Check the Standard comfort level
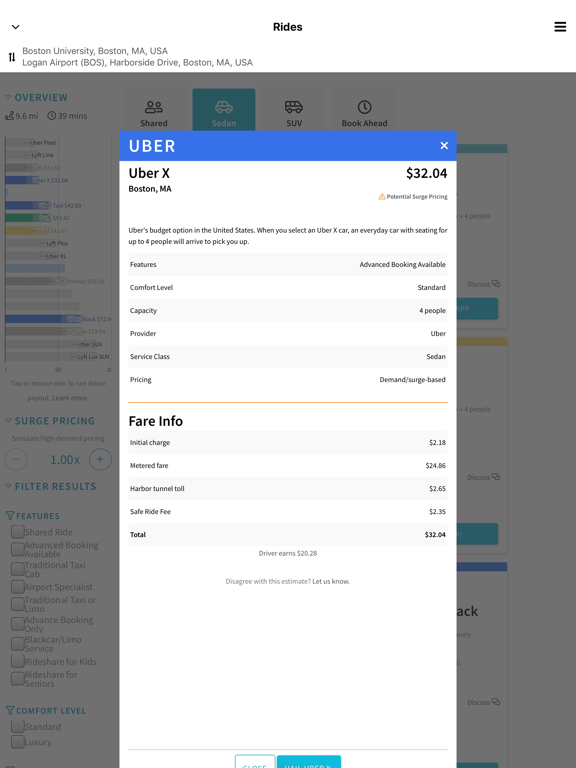This screenshot has height=768, width=576. click(18, 726)
